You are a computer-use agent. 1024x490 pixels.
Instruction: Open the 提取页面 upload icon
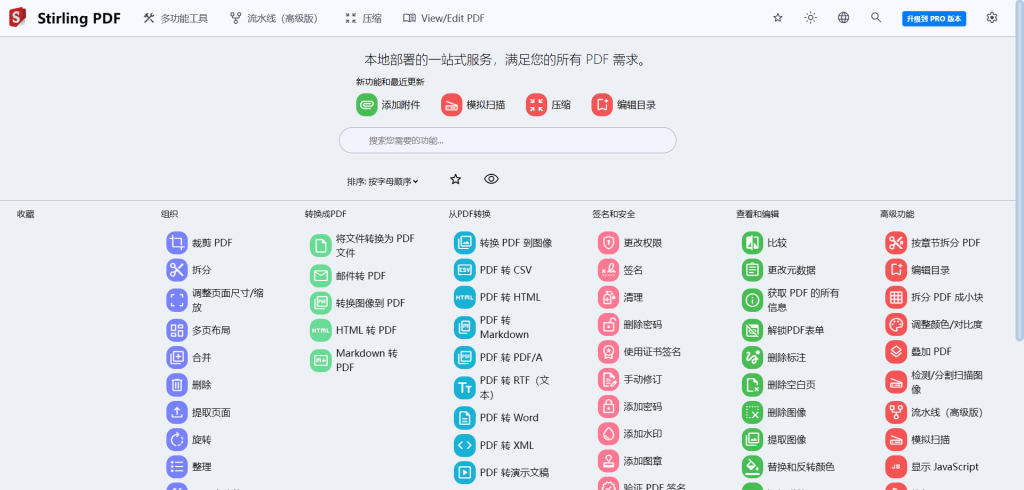tap(177, 413)
